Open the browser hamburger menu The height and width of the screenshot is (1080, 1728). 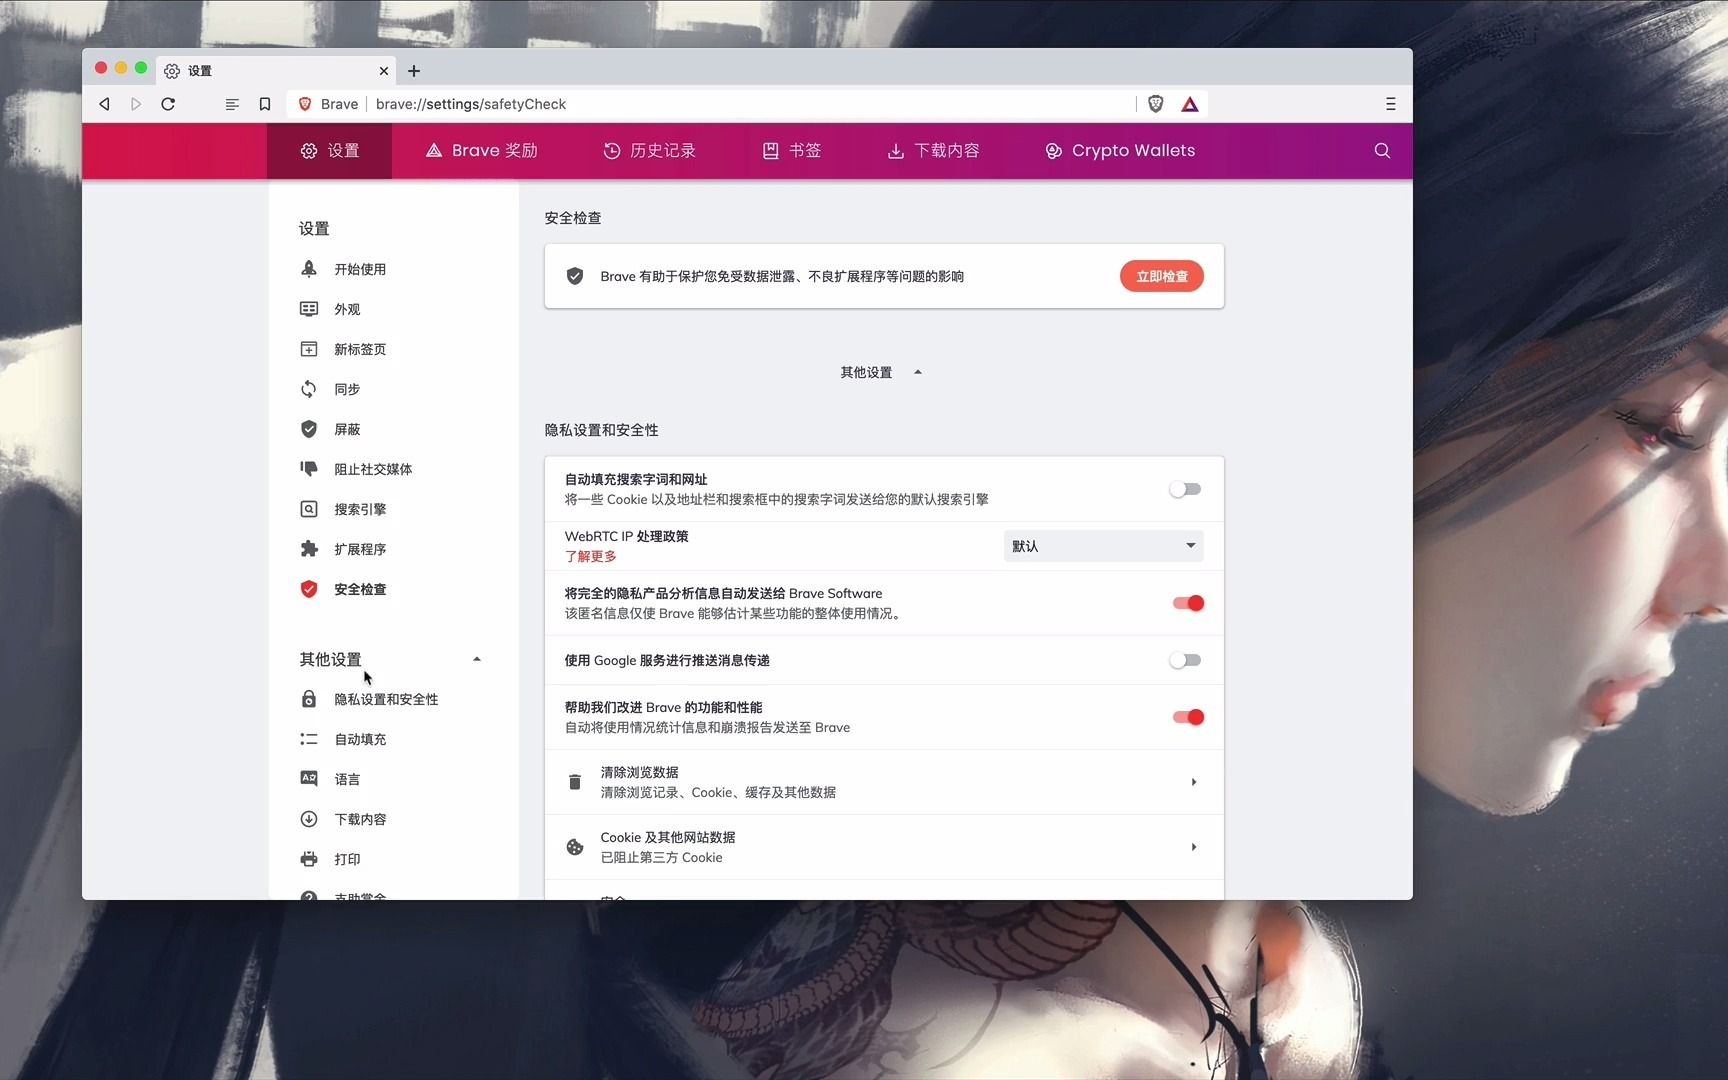1390,104
